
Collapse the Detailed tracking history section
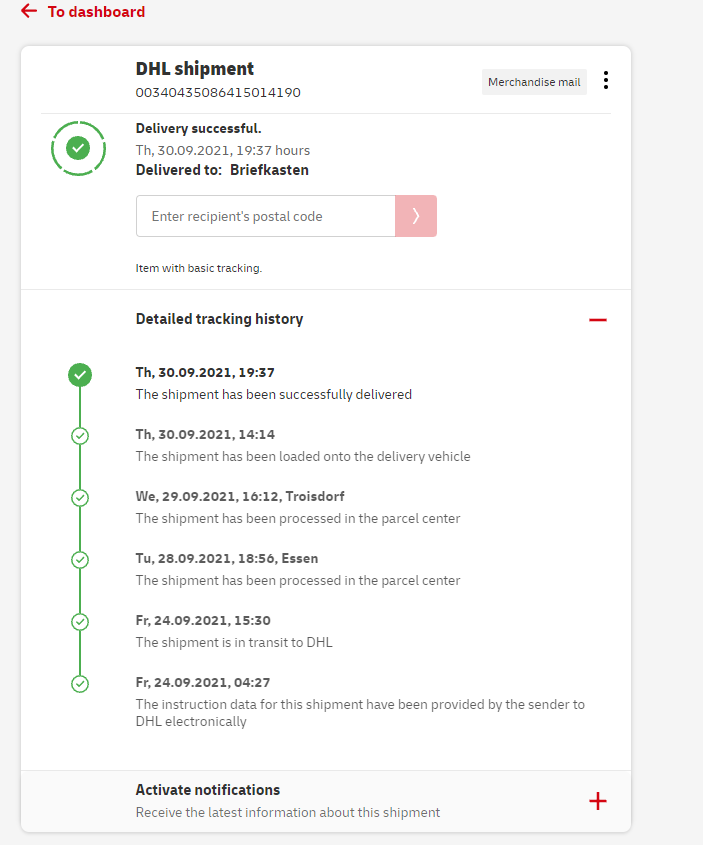coord(598,320)
